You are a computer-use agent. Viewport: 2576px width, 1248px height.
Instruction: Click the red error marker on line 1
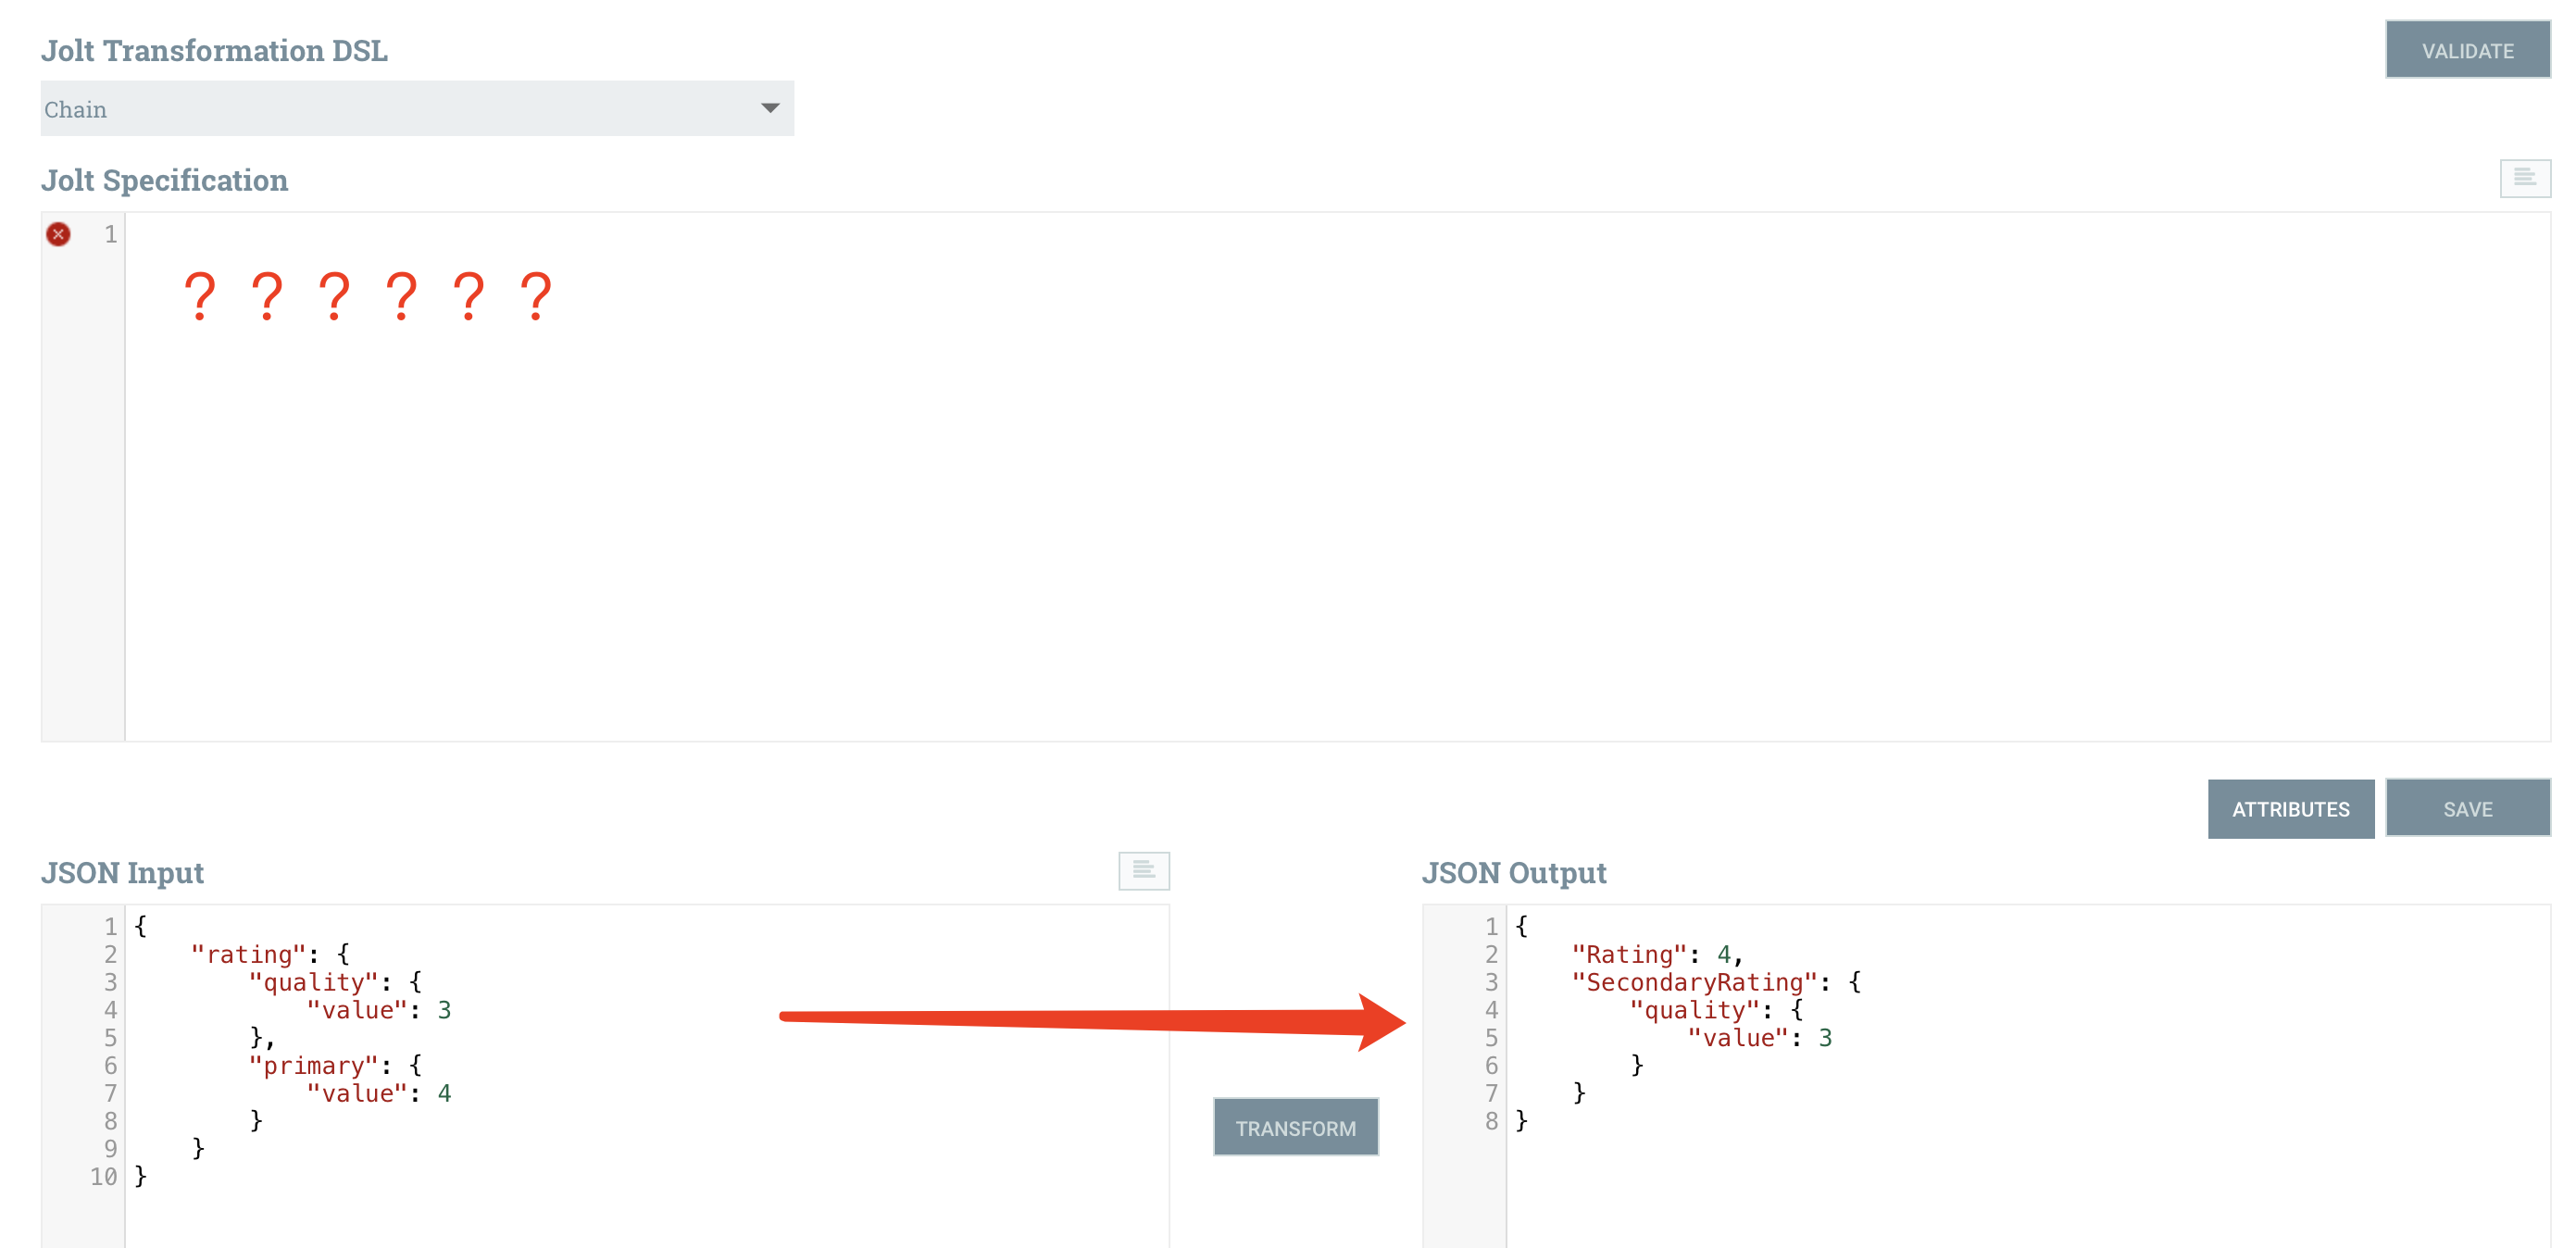[59, 234]
